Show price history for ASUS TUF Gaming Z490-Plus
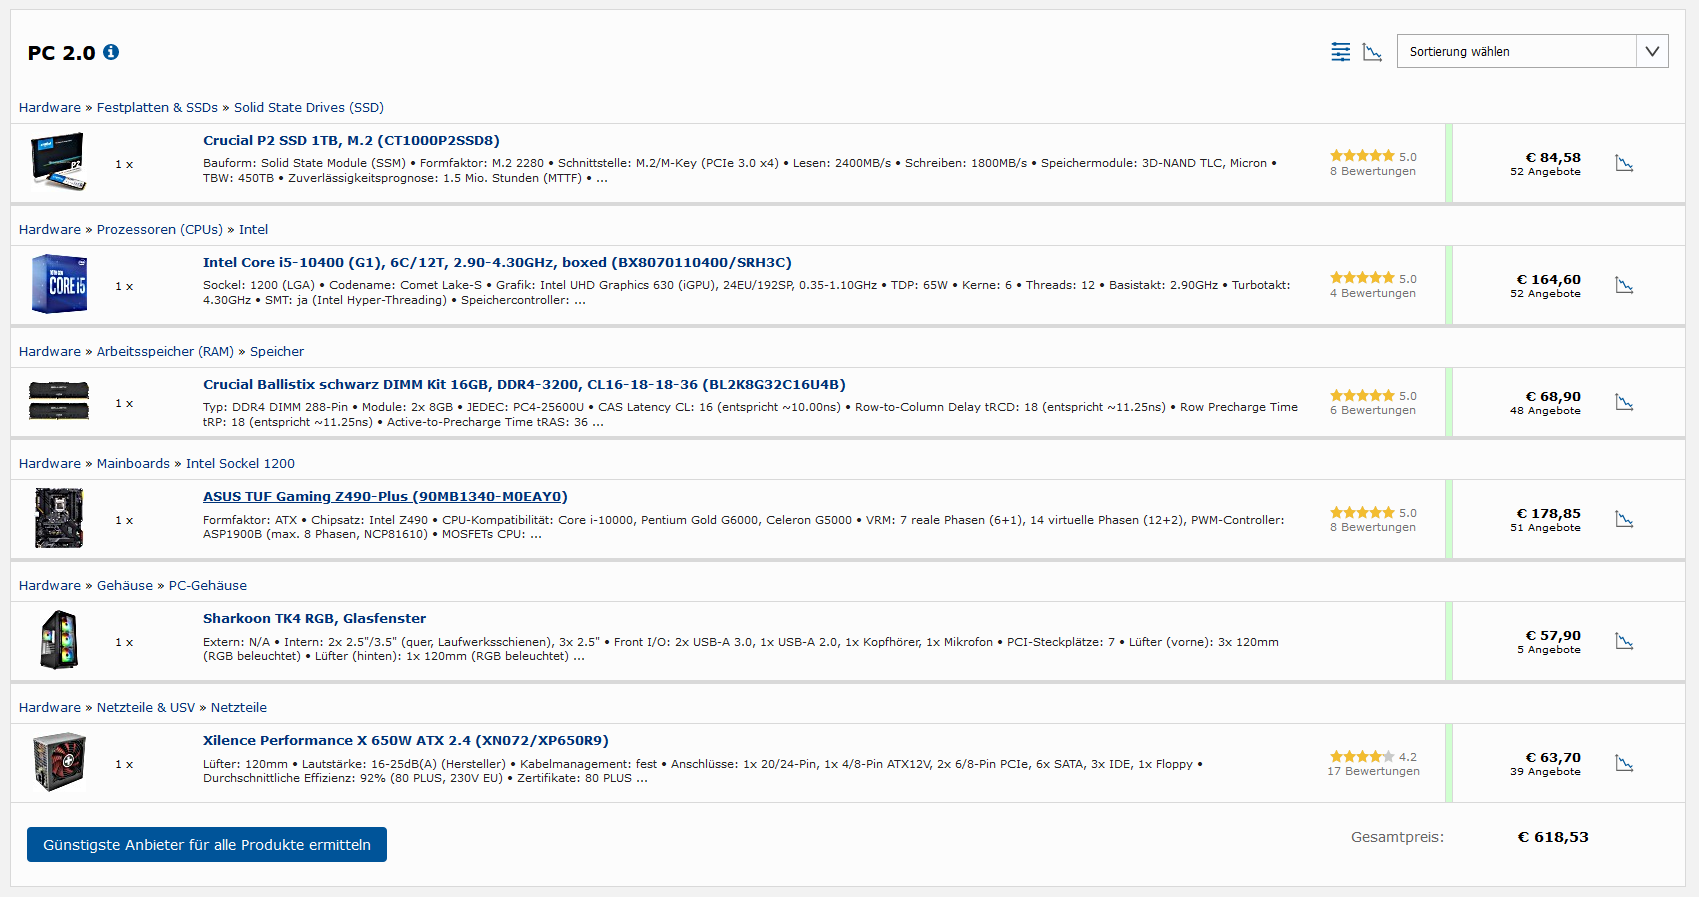The image size is (1699, 897). coord(1624,519)
